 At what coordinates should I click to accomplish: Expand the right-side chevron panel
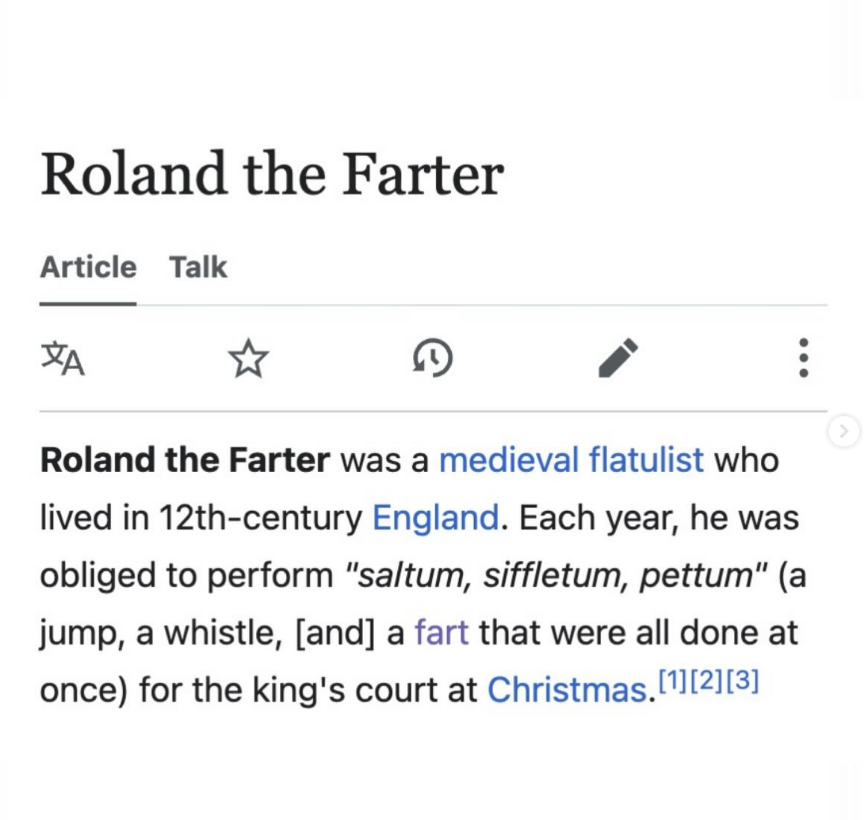[x=845, y=430]
